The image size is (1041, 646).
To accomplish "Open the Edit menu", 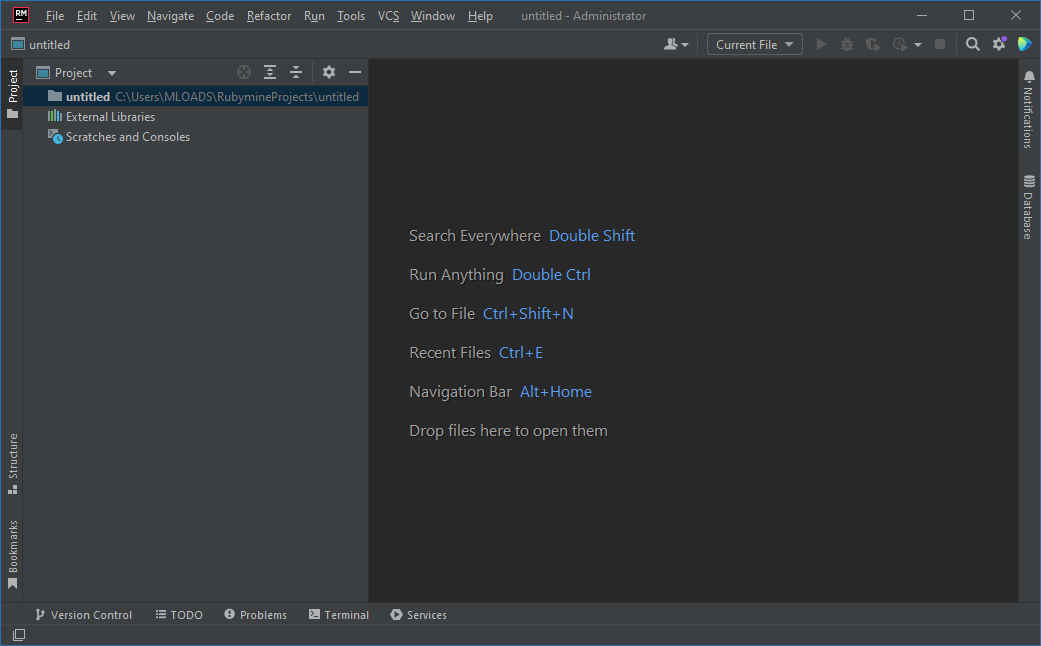I will pos(86,15).
